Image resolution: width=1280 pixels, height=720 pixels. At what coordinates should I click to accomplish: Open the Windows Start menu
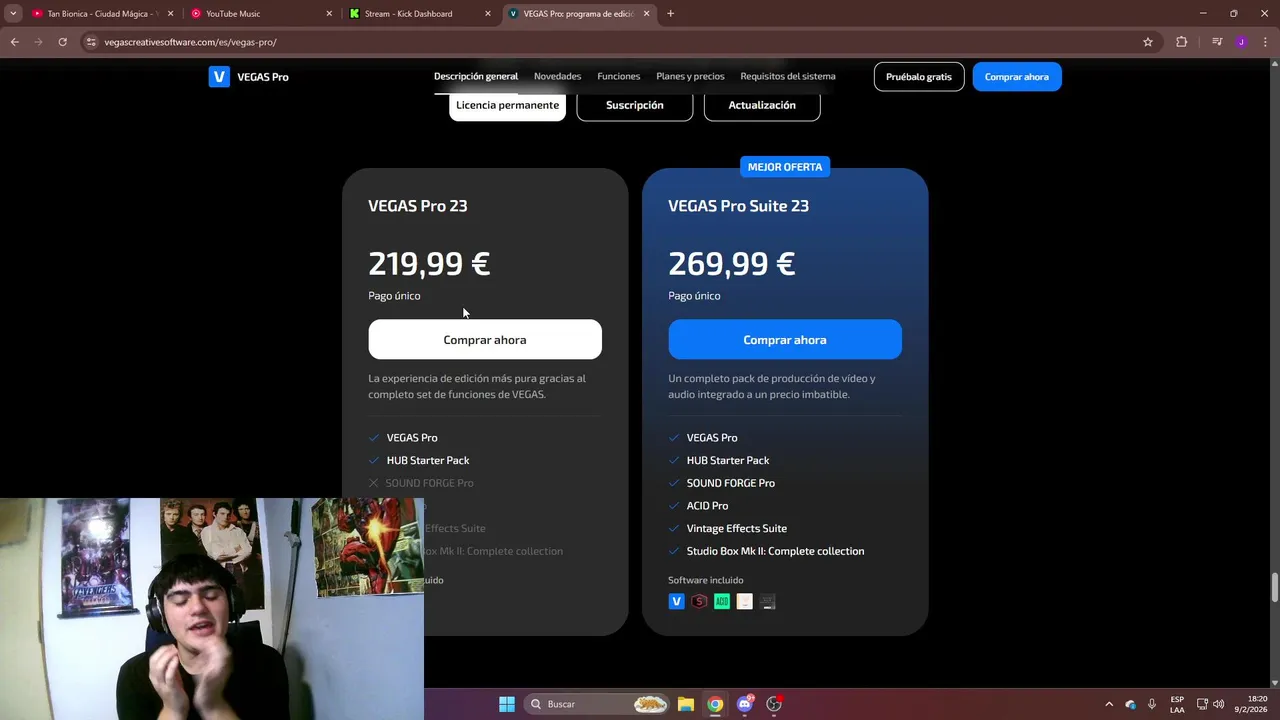[x=507, y=704]
